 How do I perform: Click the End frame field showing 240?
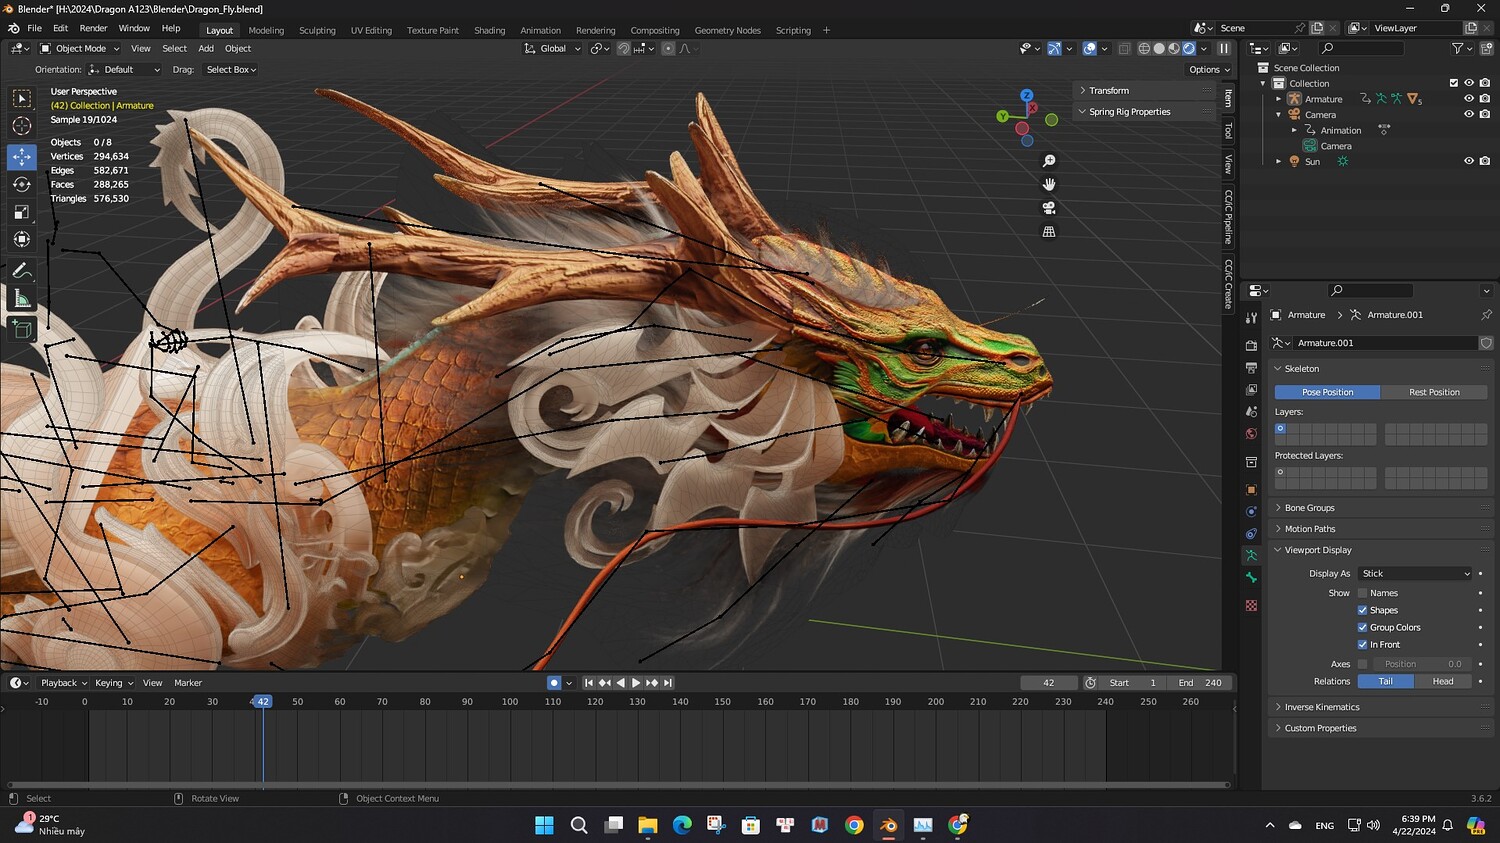tap(1200, 683)
